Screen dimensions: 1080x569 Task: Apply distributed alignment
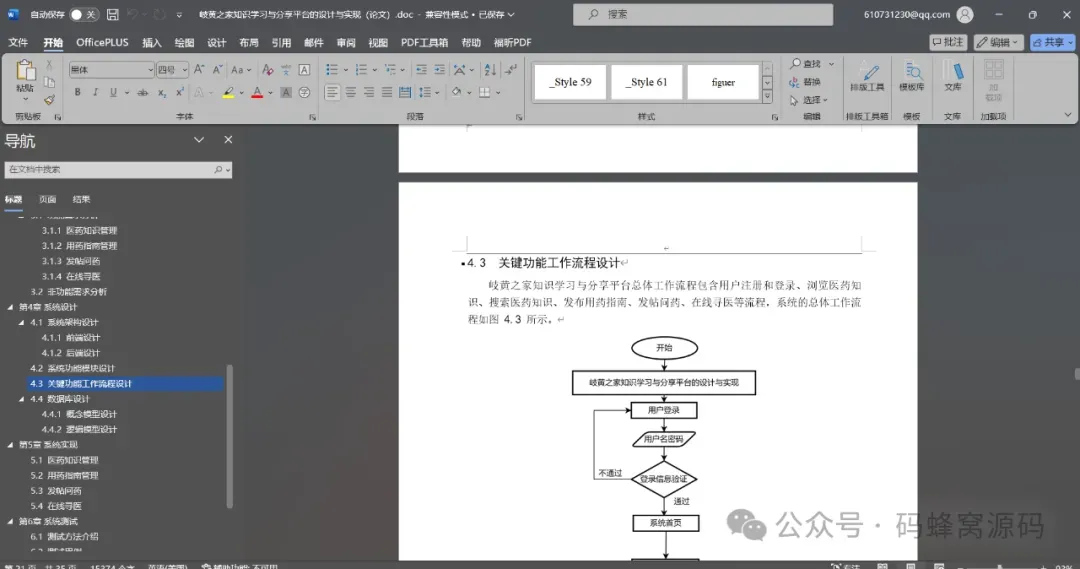(405, 92)
